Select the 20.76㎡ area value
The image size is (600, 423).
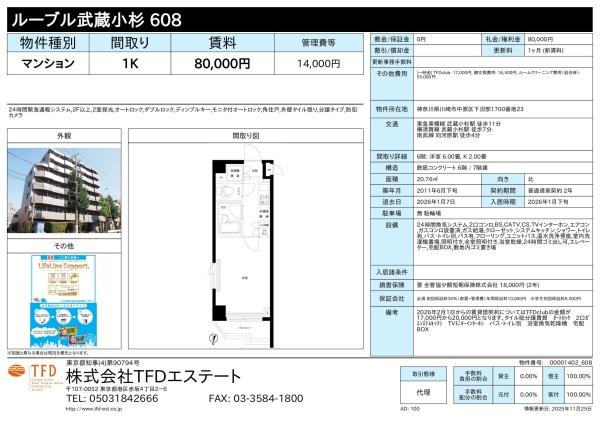pos(427,179)
